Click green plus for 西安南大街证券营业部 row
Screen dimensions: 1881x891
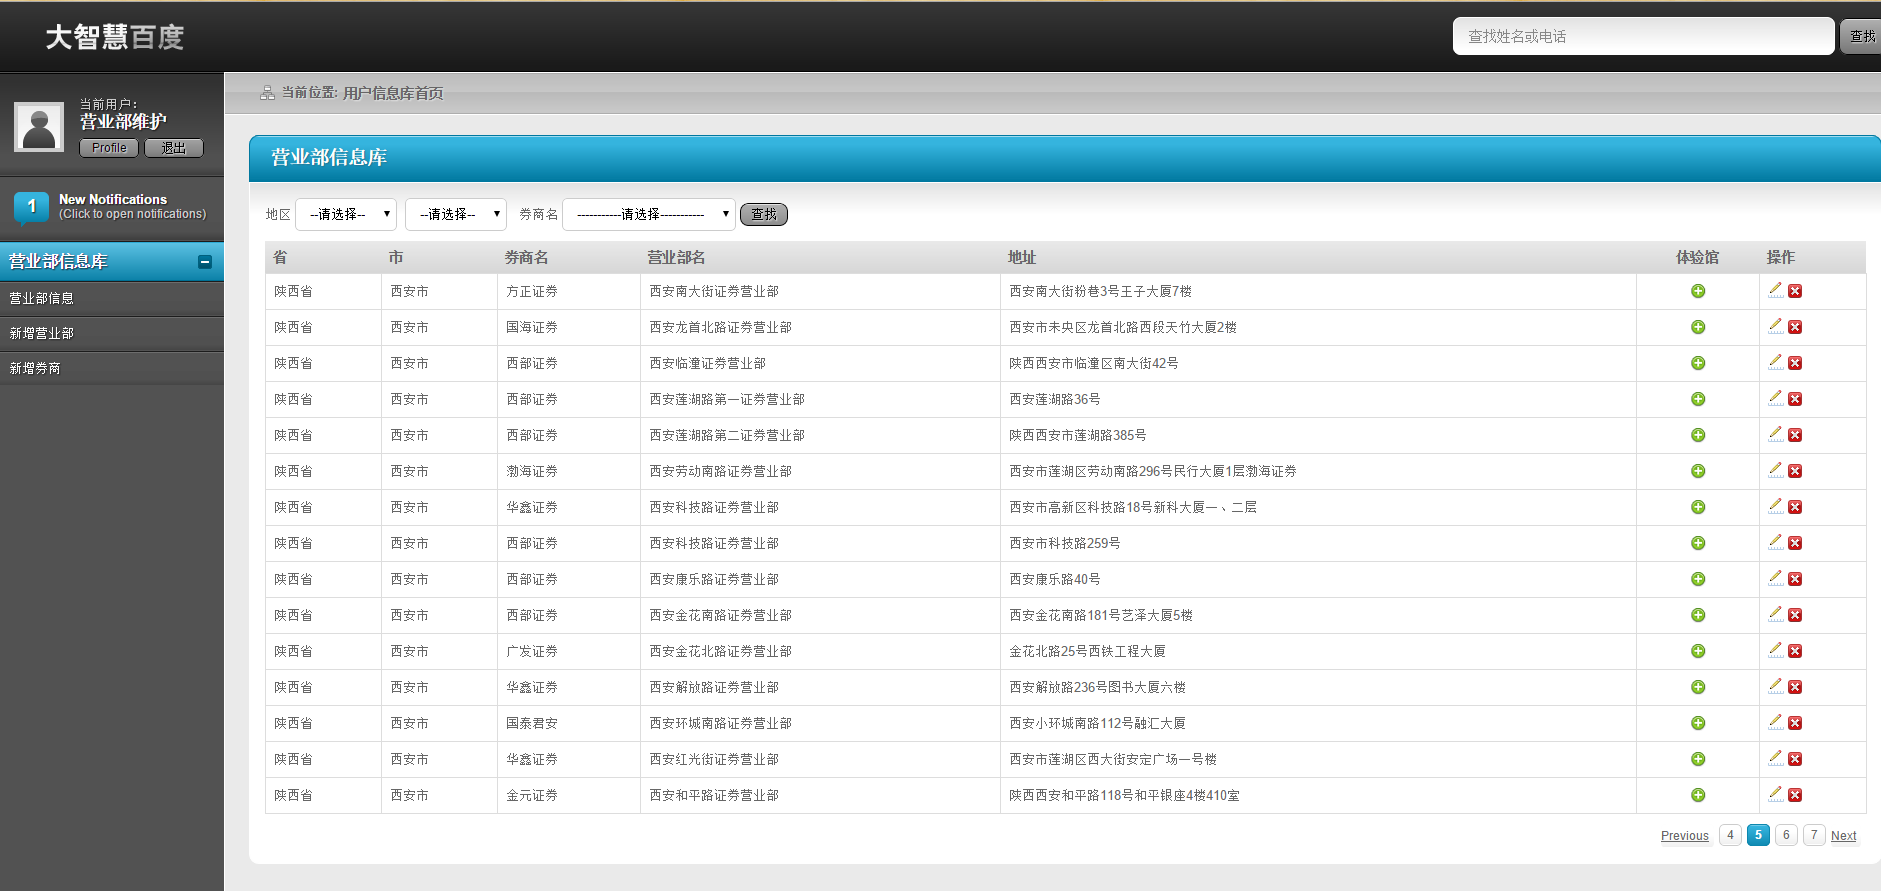[1698, 291]
